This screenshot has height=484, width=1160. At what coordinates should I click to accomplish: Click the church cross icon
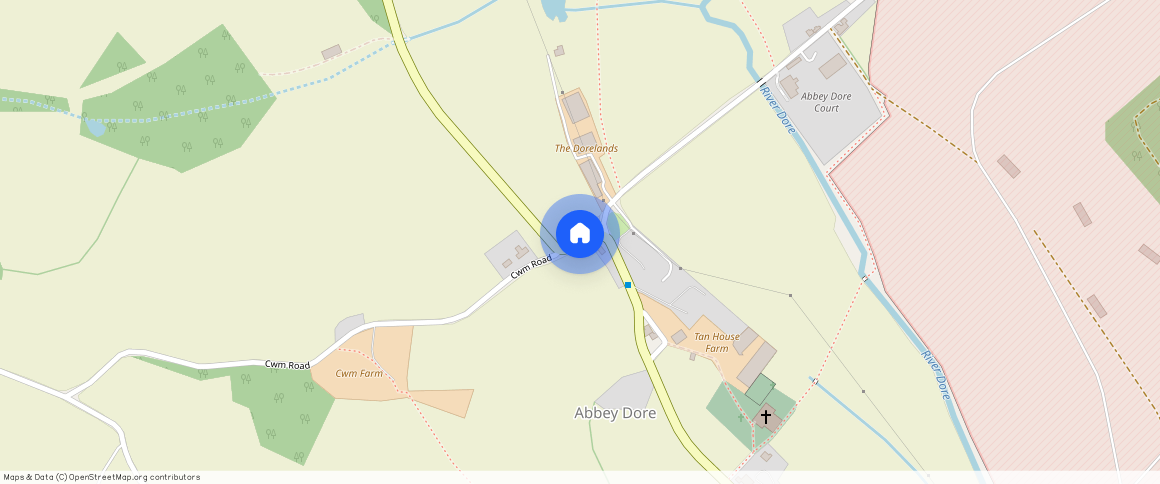[x=766, y=417]
